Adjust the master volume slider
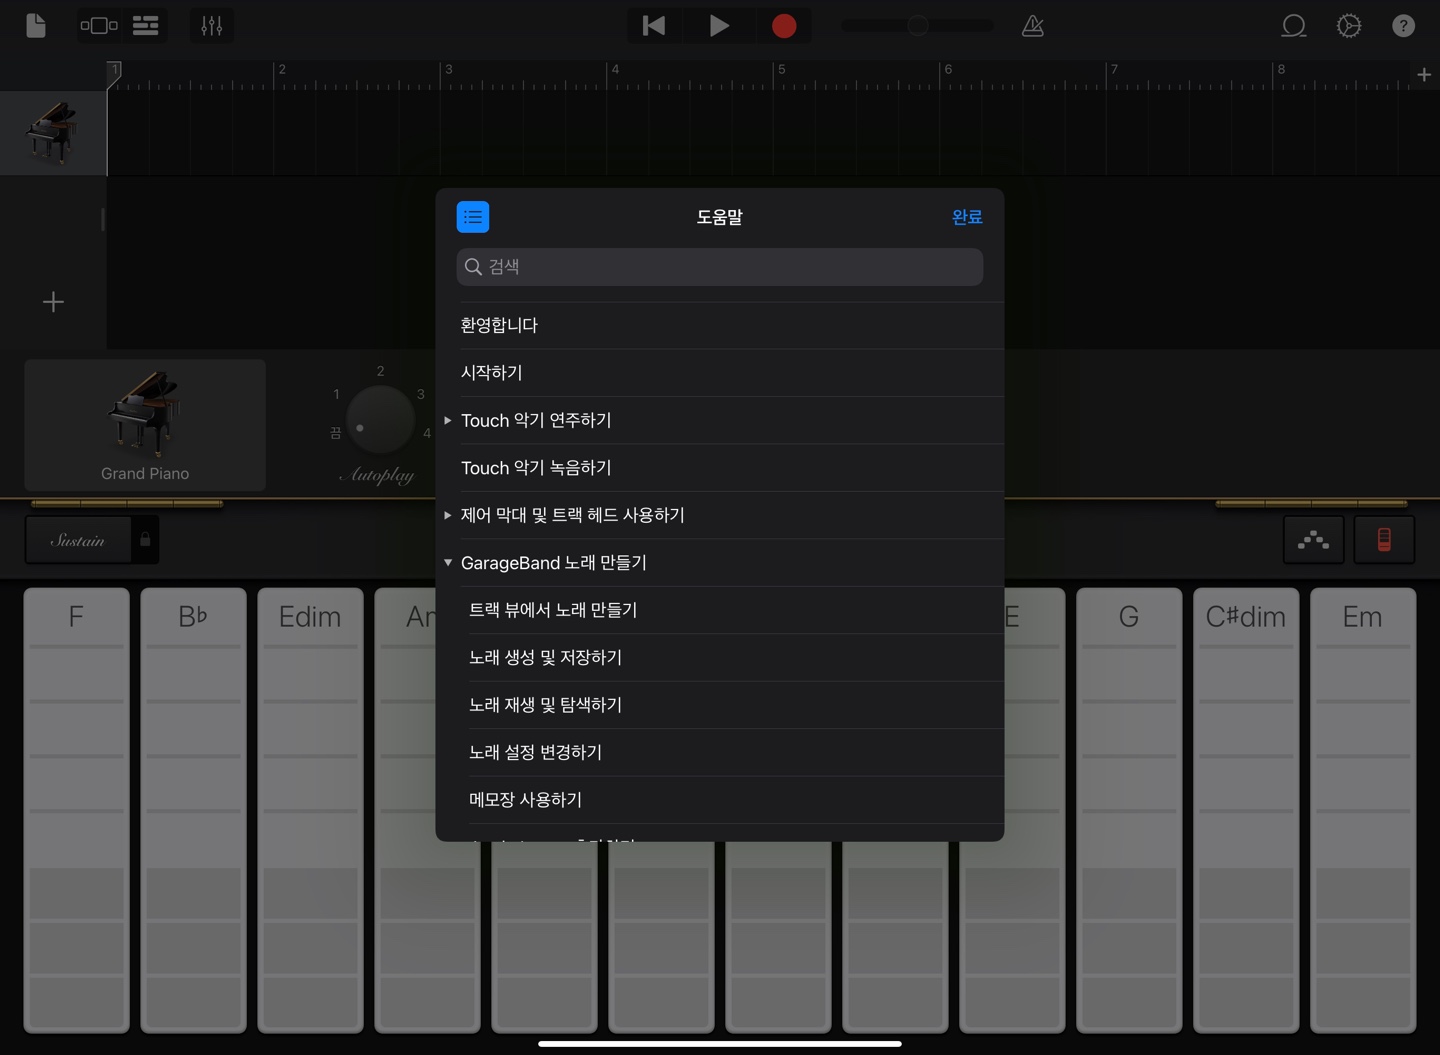This screenshot has height=1055, width=1440. tap(917, 26)
